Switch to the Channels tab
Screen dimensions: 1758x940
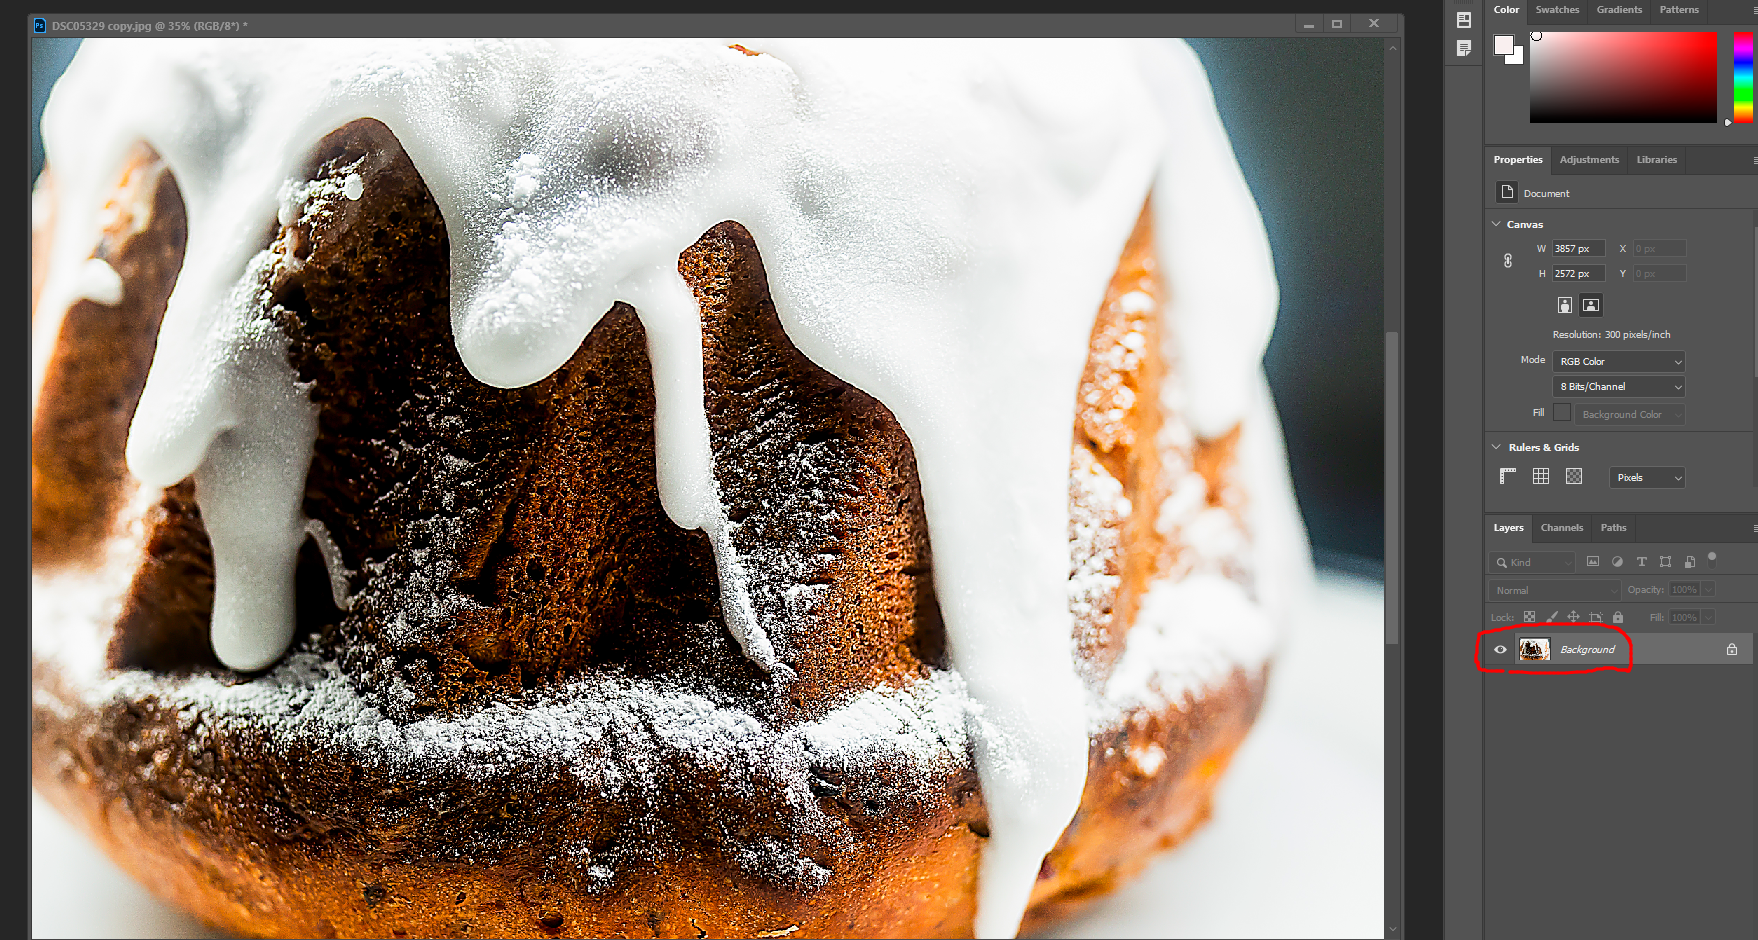tap(1561, 528)
